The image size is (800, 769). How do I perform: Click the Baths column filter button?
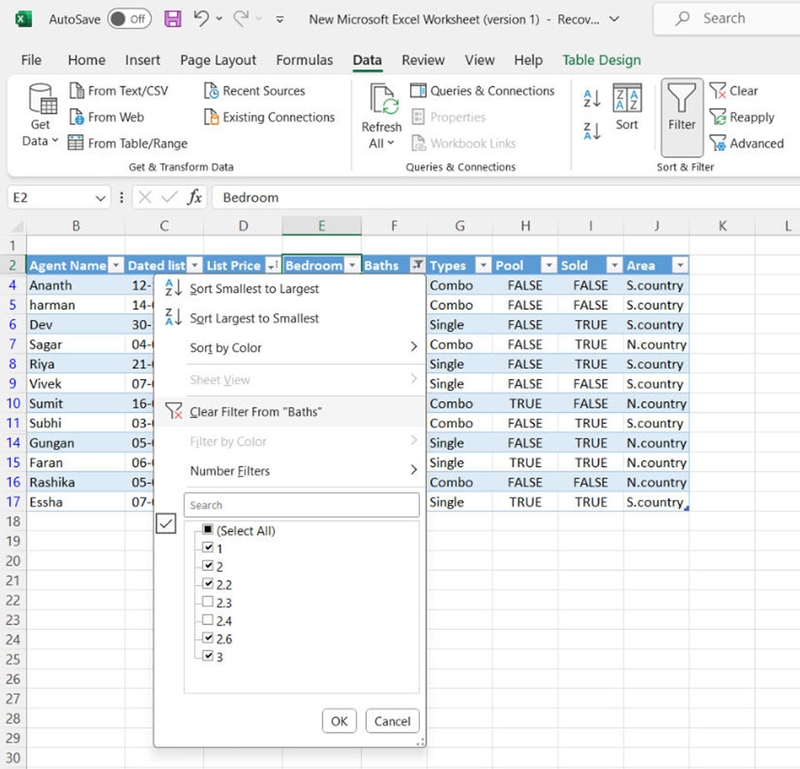click(417, 265)
